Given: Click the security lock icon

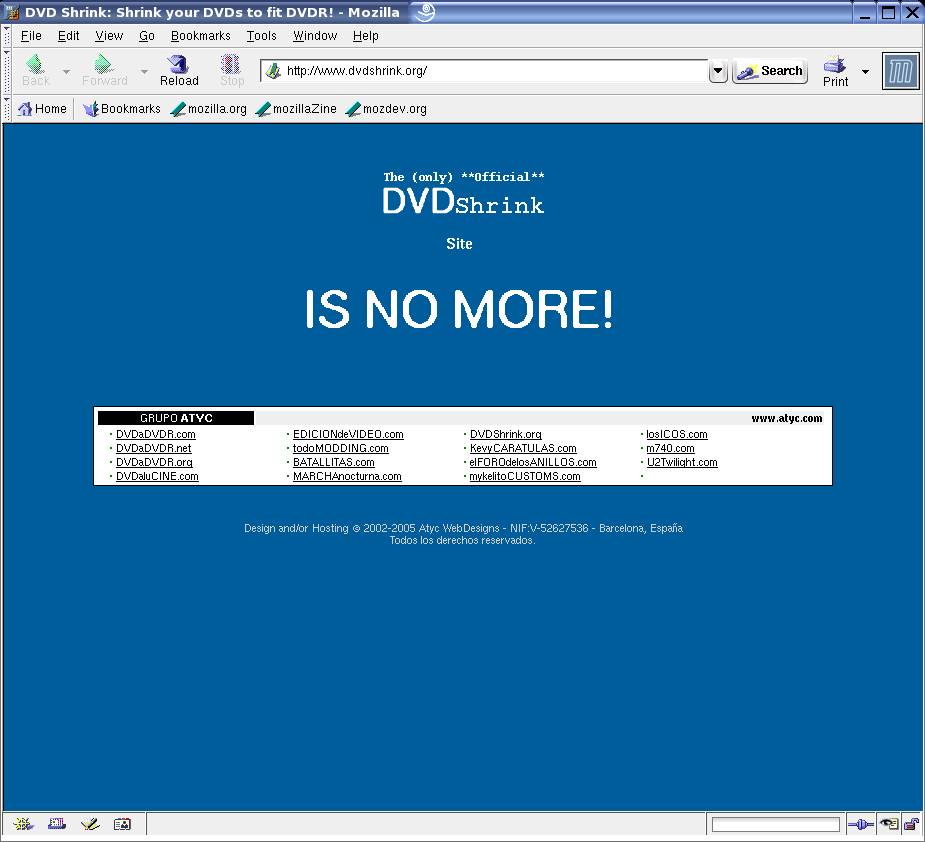Looking at the screenshot, I should click(x=912, y=824).
